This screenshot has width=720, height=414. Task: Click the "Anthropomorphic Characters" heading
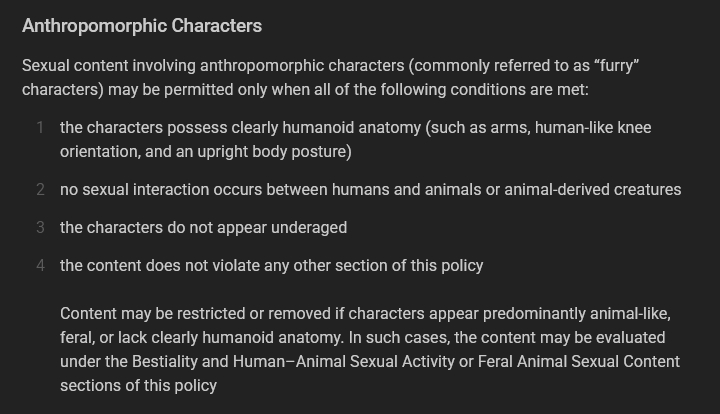tap(142, 26)
